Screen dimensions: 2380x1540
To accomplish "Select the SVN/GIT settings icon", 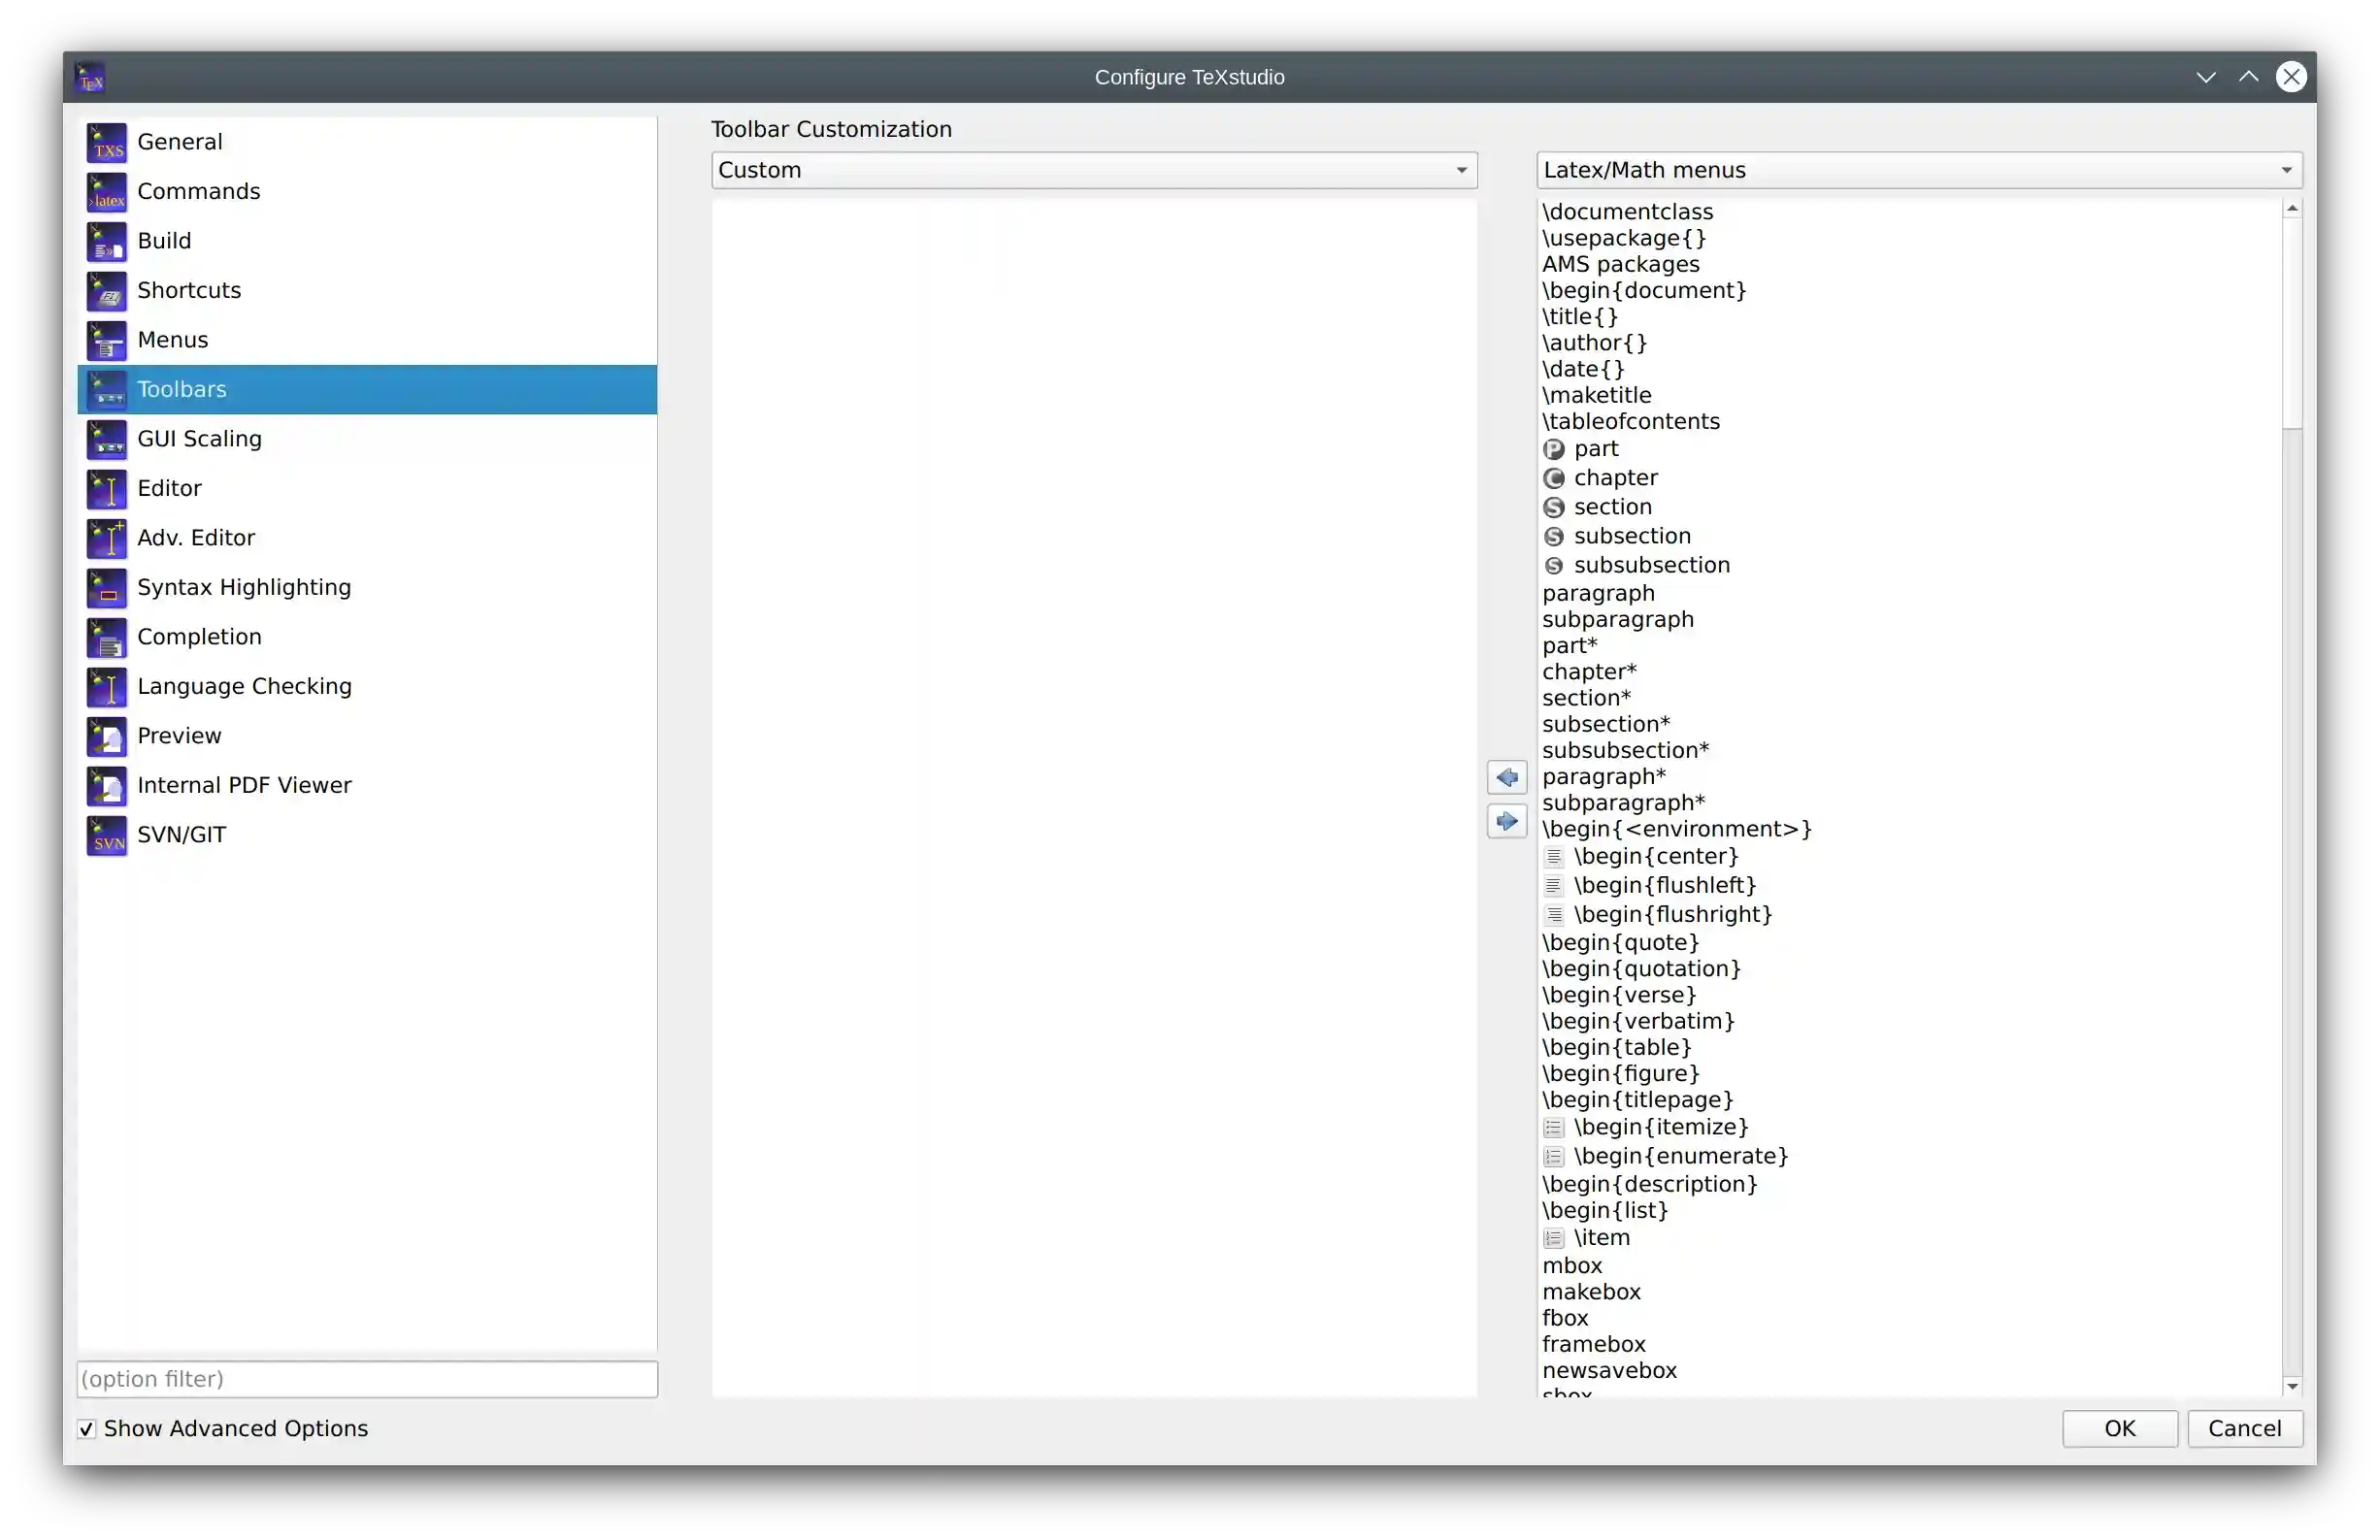I will coord(106,835).
